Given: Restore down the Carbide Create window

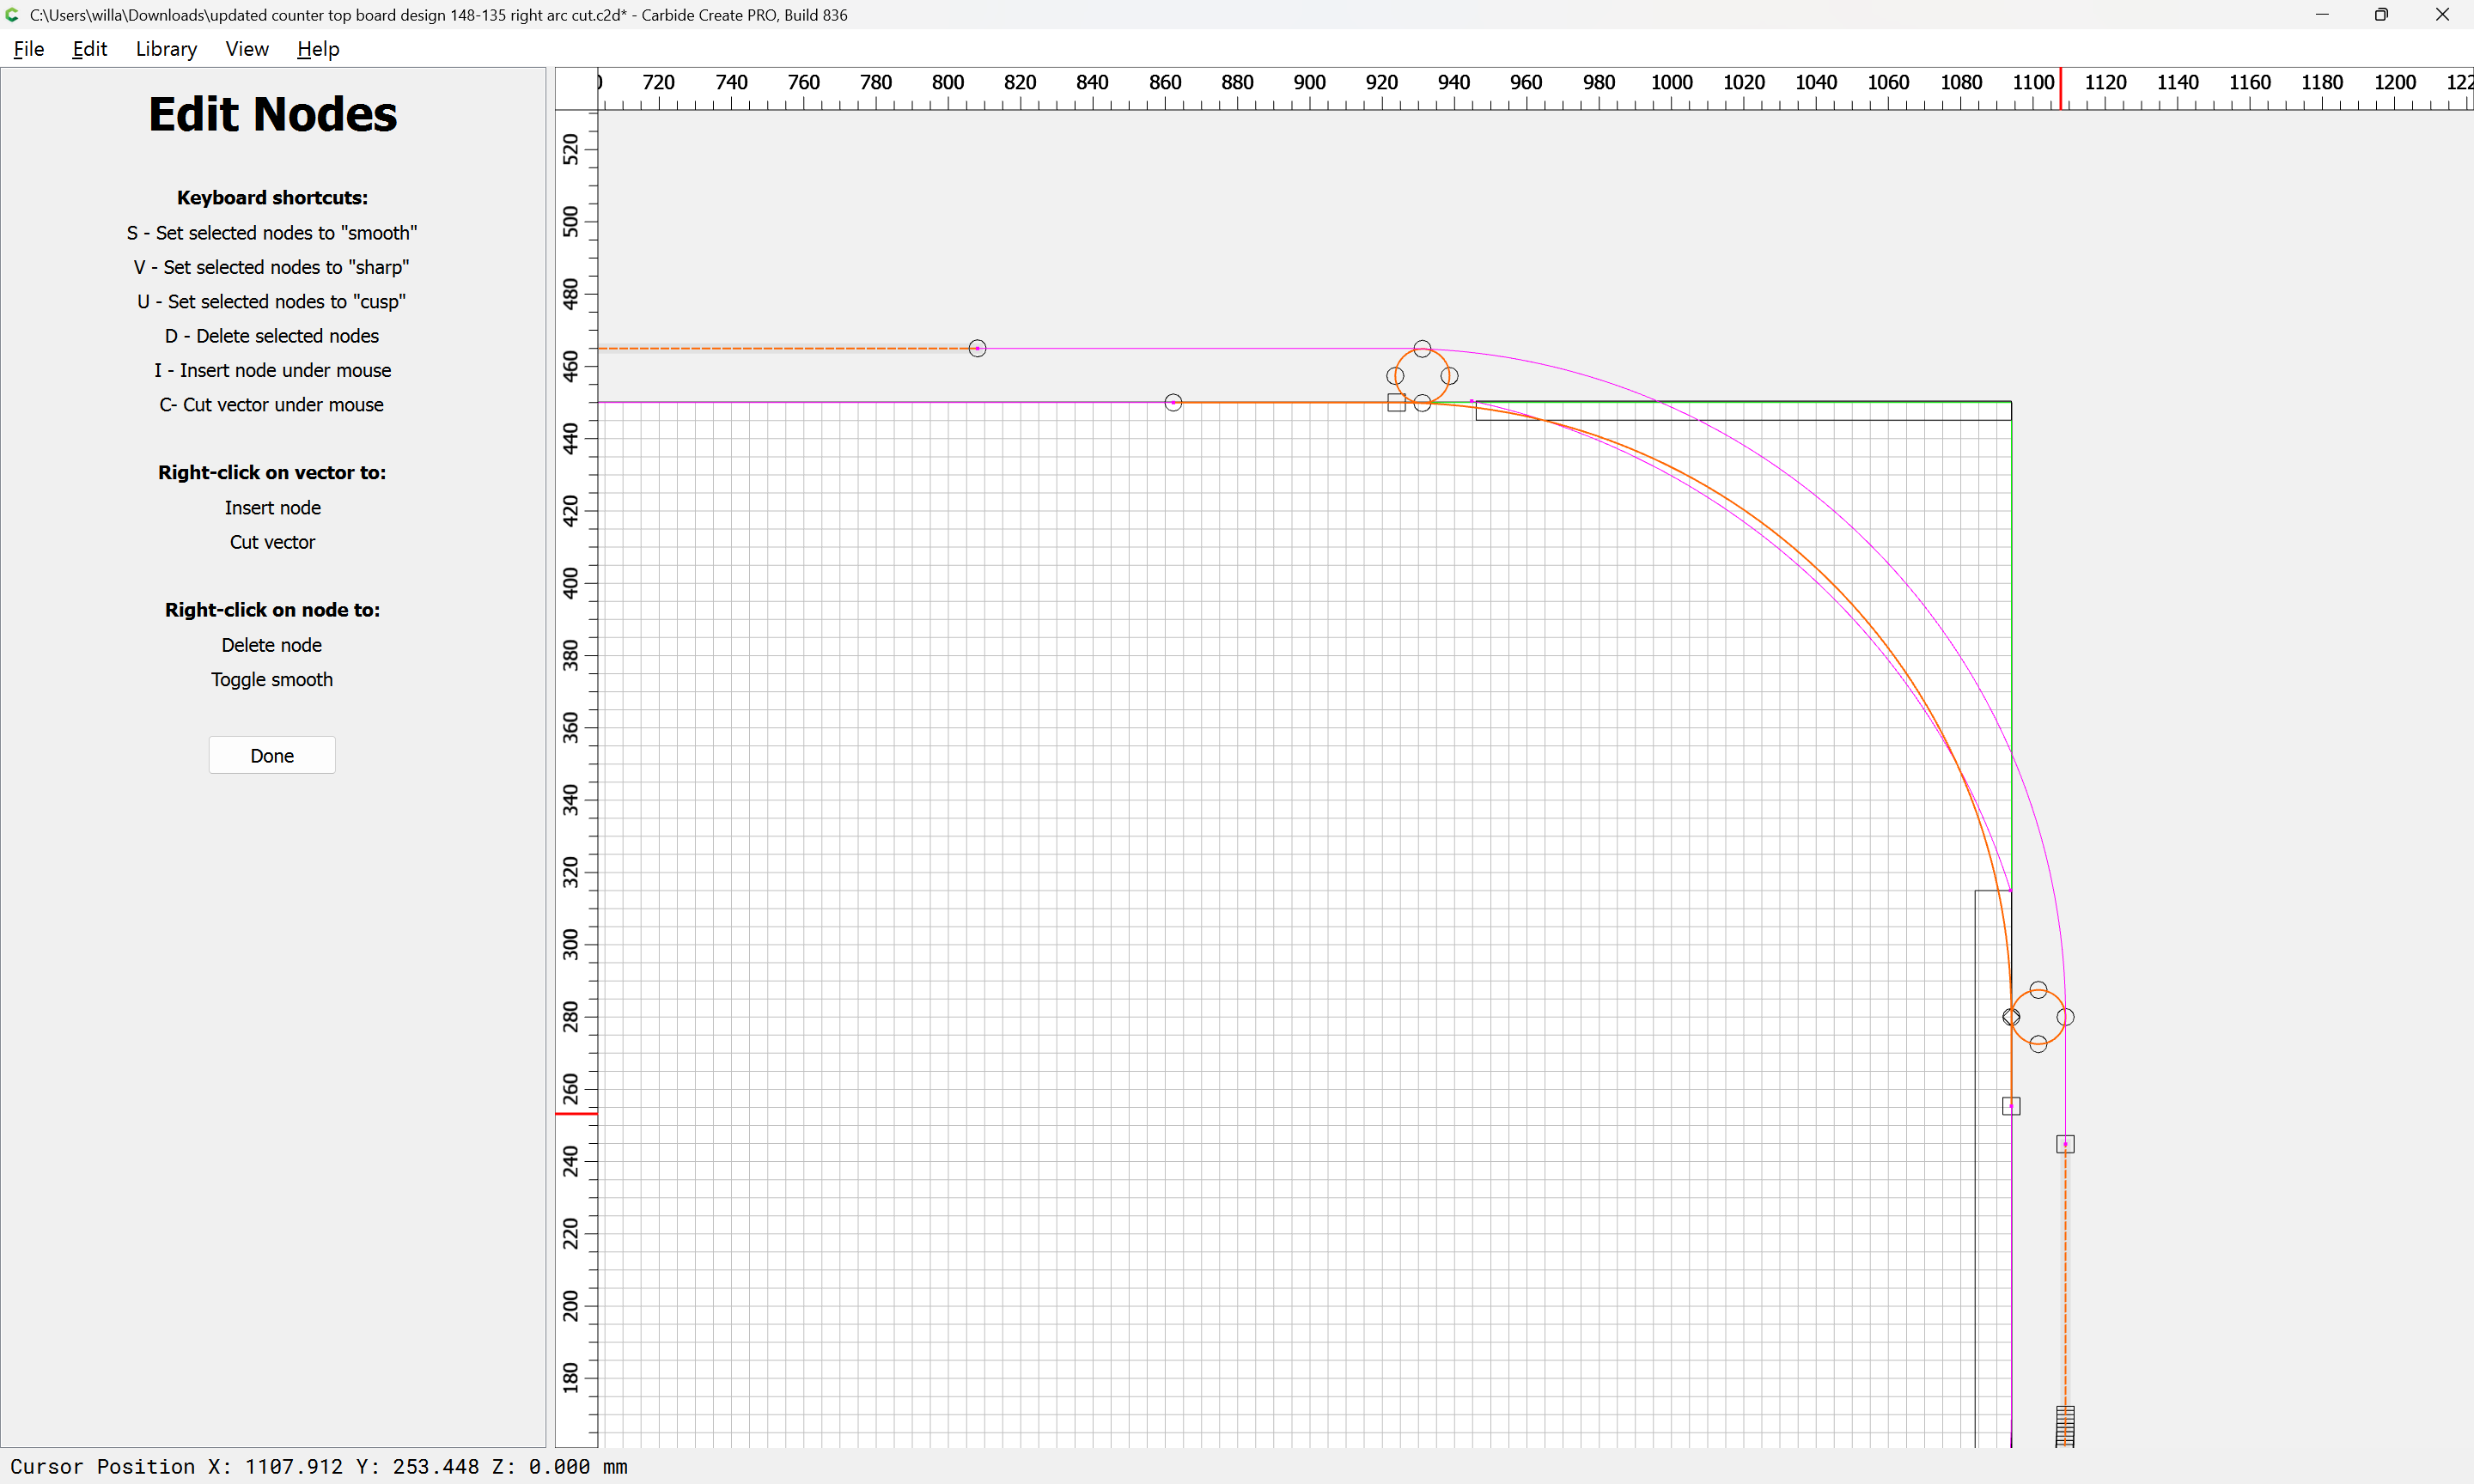Looking at the screenshot, I should coord(2381,15).
